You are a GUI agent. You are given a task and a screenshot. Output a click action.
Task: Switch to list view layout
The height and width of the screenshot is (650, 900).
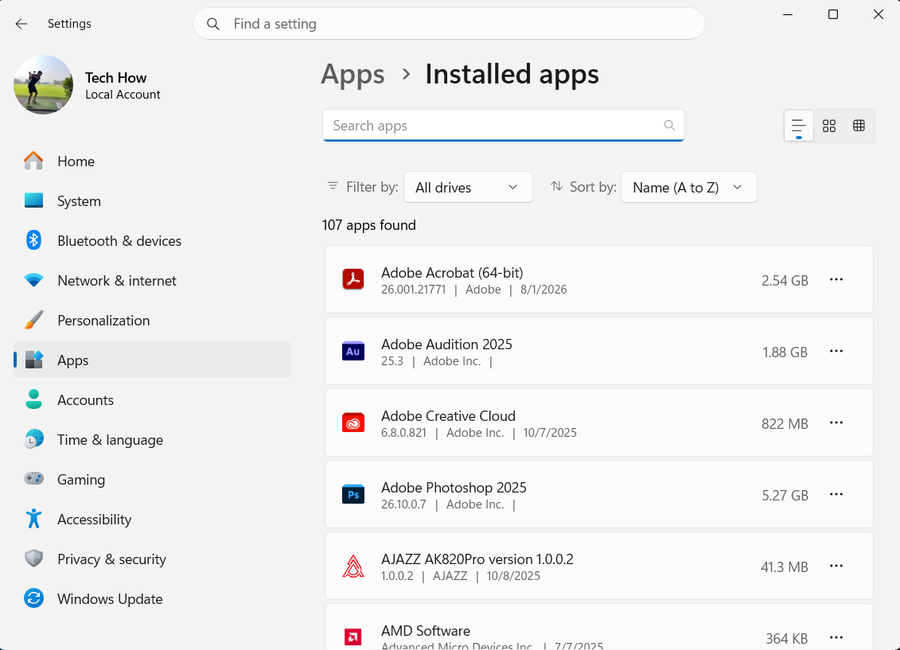click(798, 126)
